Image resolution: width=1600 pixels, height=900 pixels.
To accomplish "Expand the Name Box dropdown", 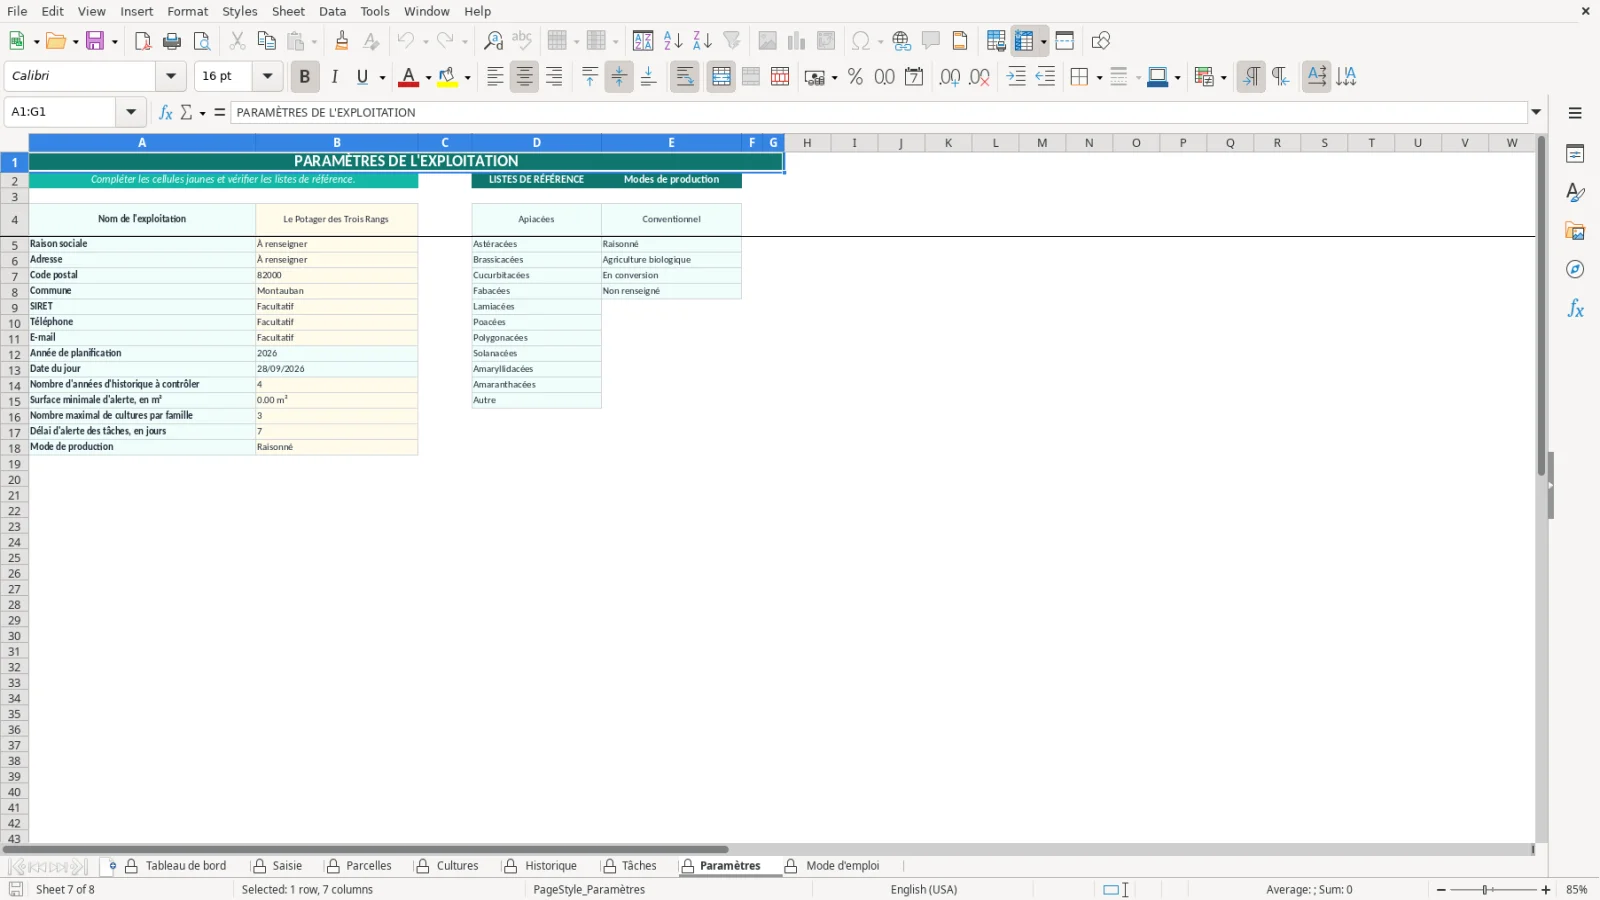I will coord(131,112).
